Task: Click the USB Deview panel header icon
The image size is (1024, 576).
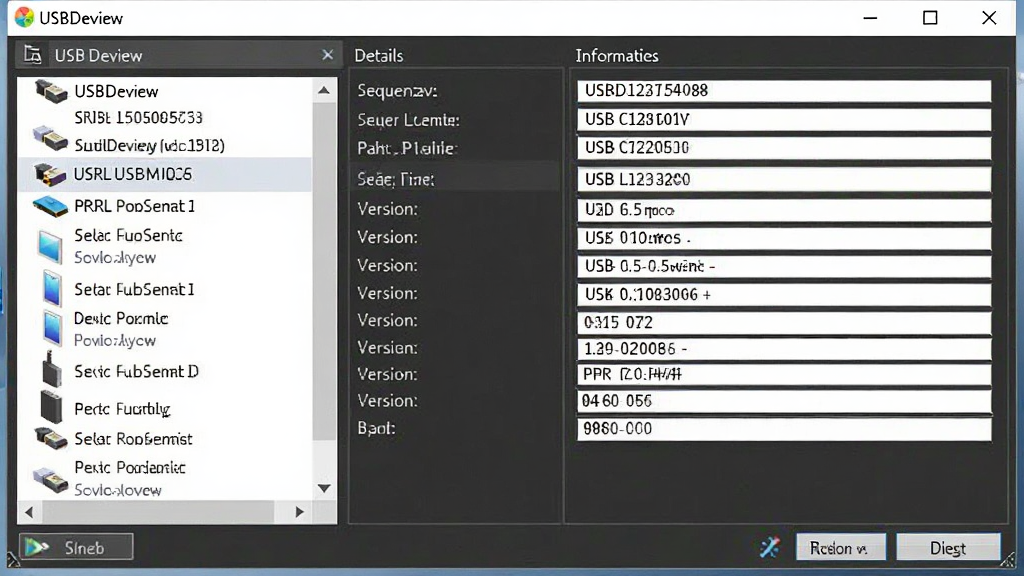Action: tap(33, 55)
